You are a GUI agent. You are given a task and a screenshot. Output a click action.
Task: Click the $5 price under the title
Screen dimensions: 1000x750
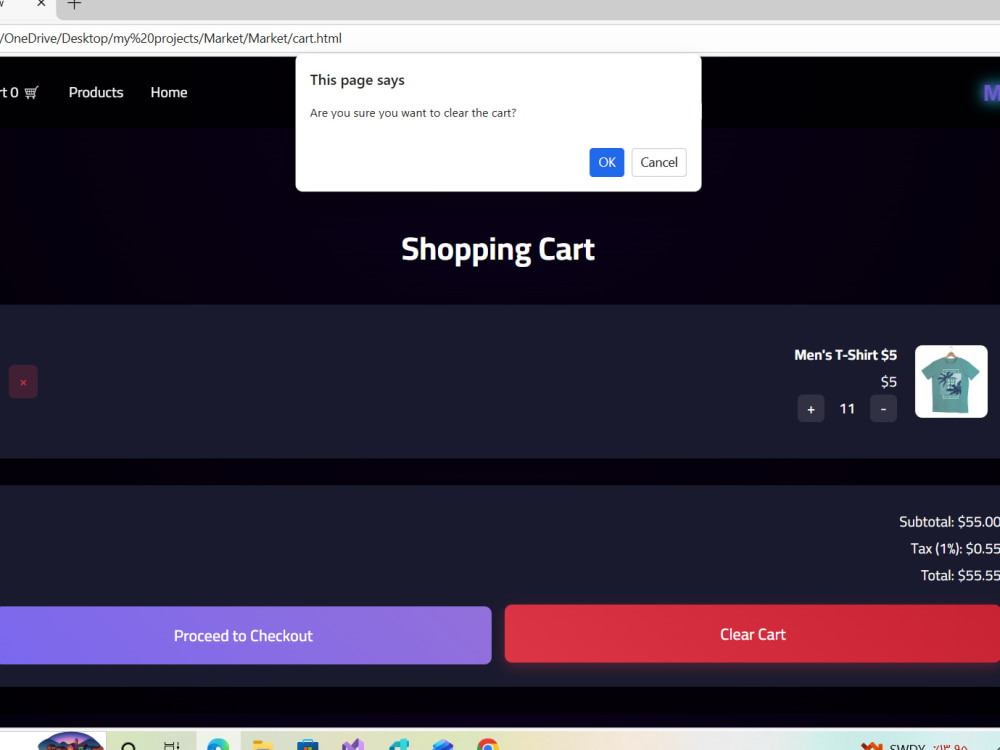(x=888, y=382)
